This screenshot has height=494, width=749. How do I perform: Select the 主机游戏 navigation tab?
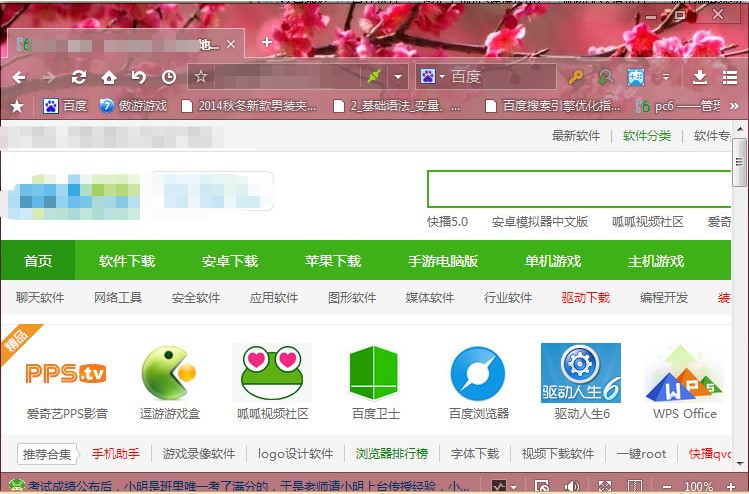point(656,261)
